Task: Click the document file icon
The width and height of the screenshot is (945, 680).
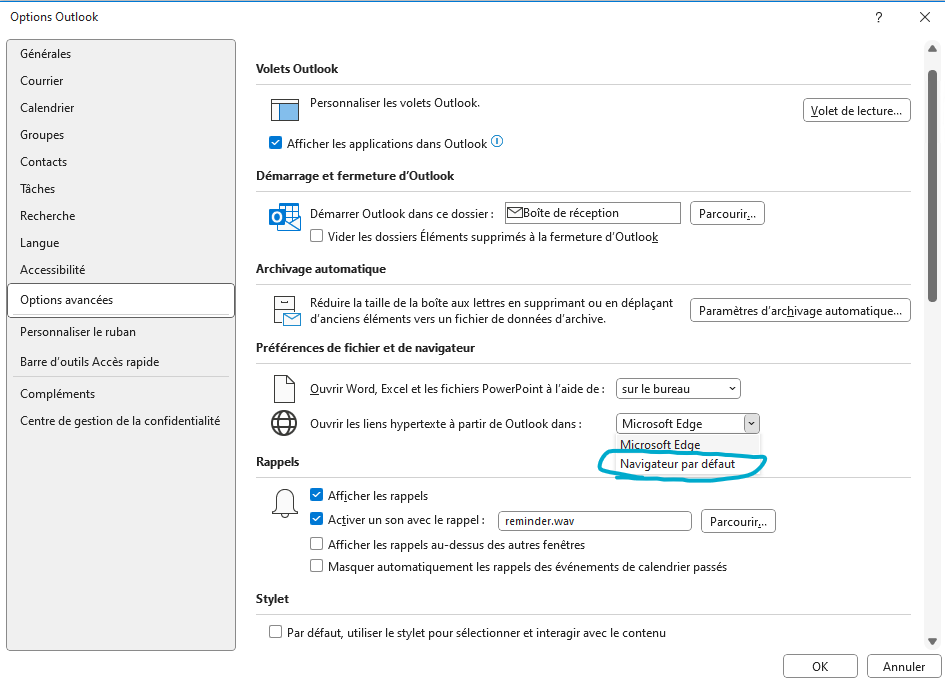Action: [x=285, y=388]
